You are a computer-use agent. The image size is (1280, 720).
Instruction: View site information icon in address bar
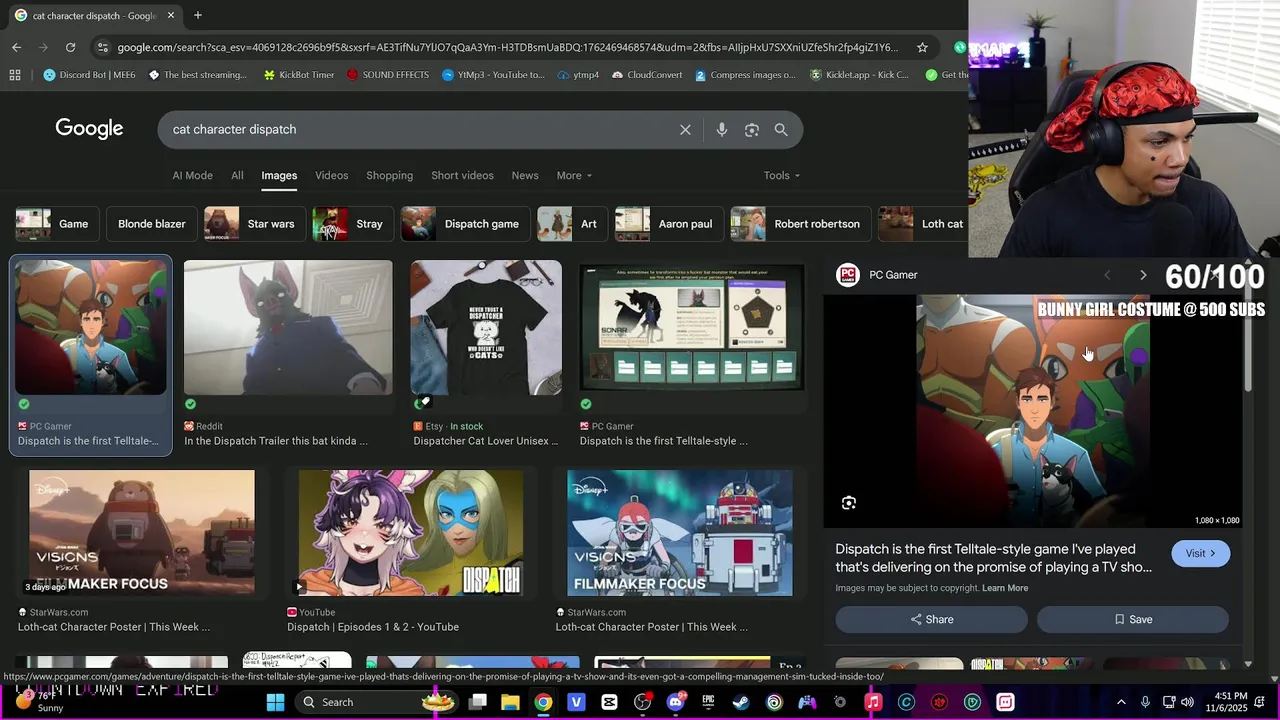[x=102, y=47]
